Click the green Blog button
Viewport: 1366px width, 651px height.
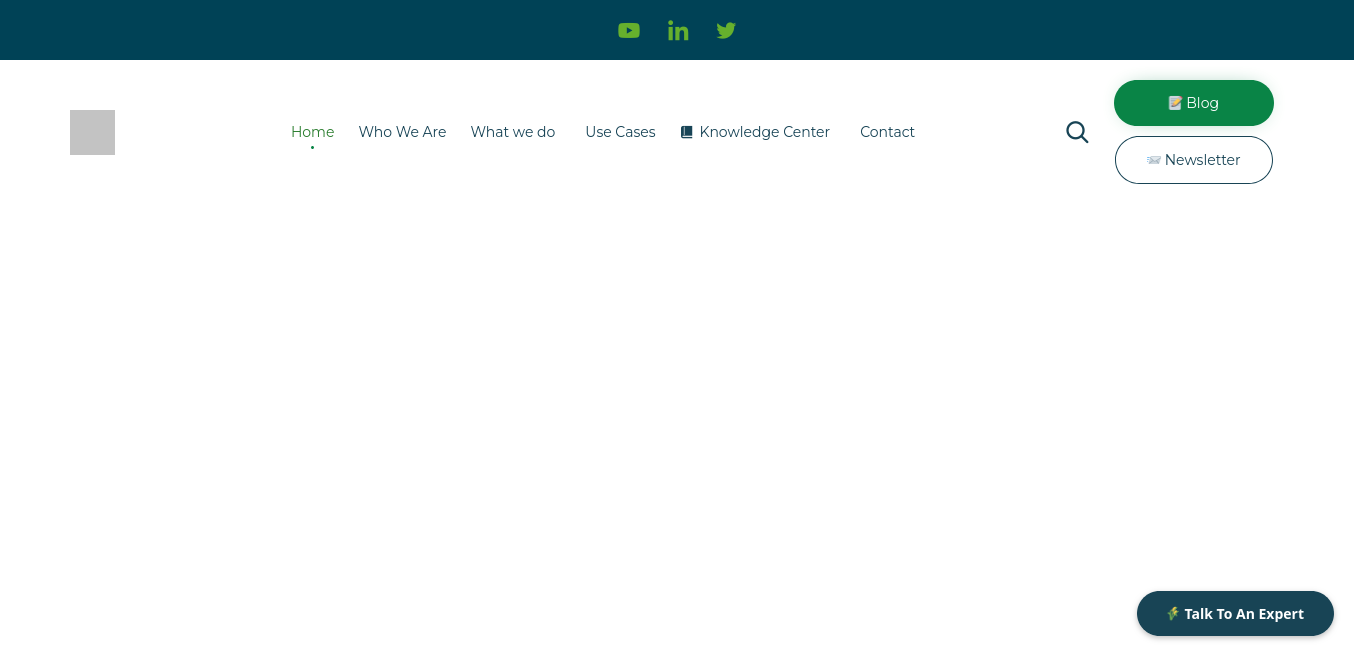pos(1194,103)
